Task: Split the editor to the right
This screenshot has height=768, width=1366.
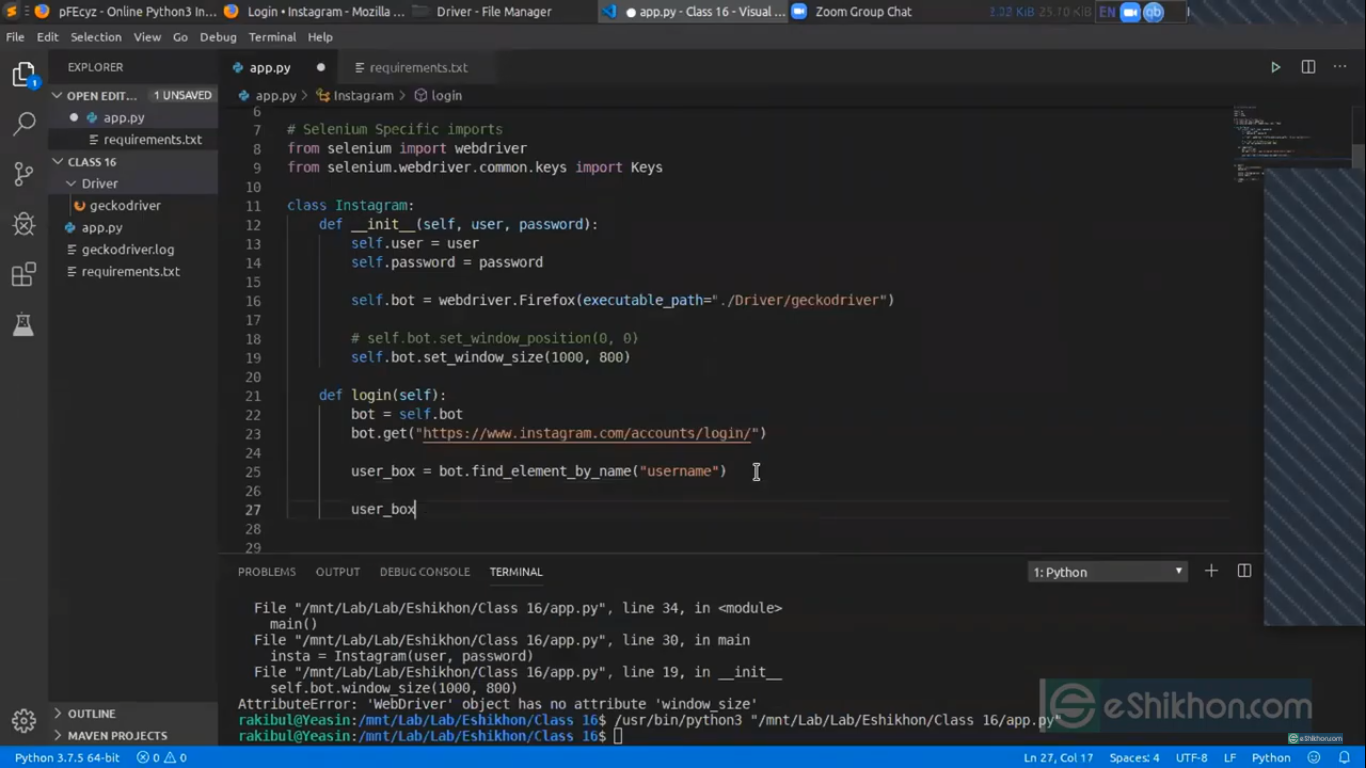Action: pyautogui.click(x=1308, y=67)
